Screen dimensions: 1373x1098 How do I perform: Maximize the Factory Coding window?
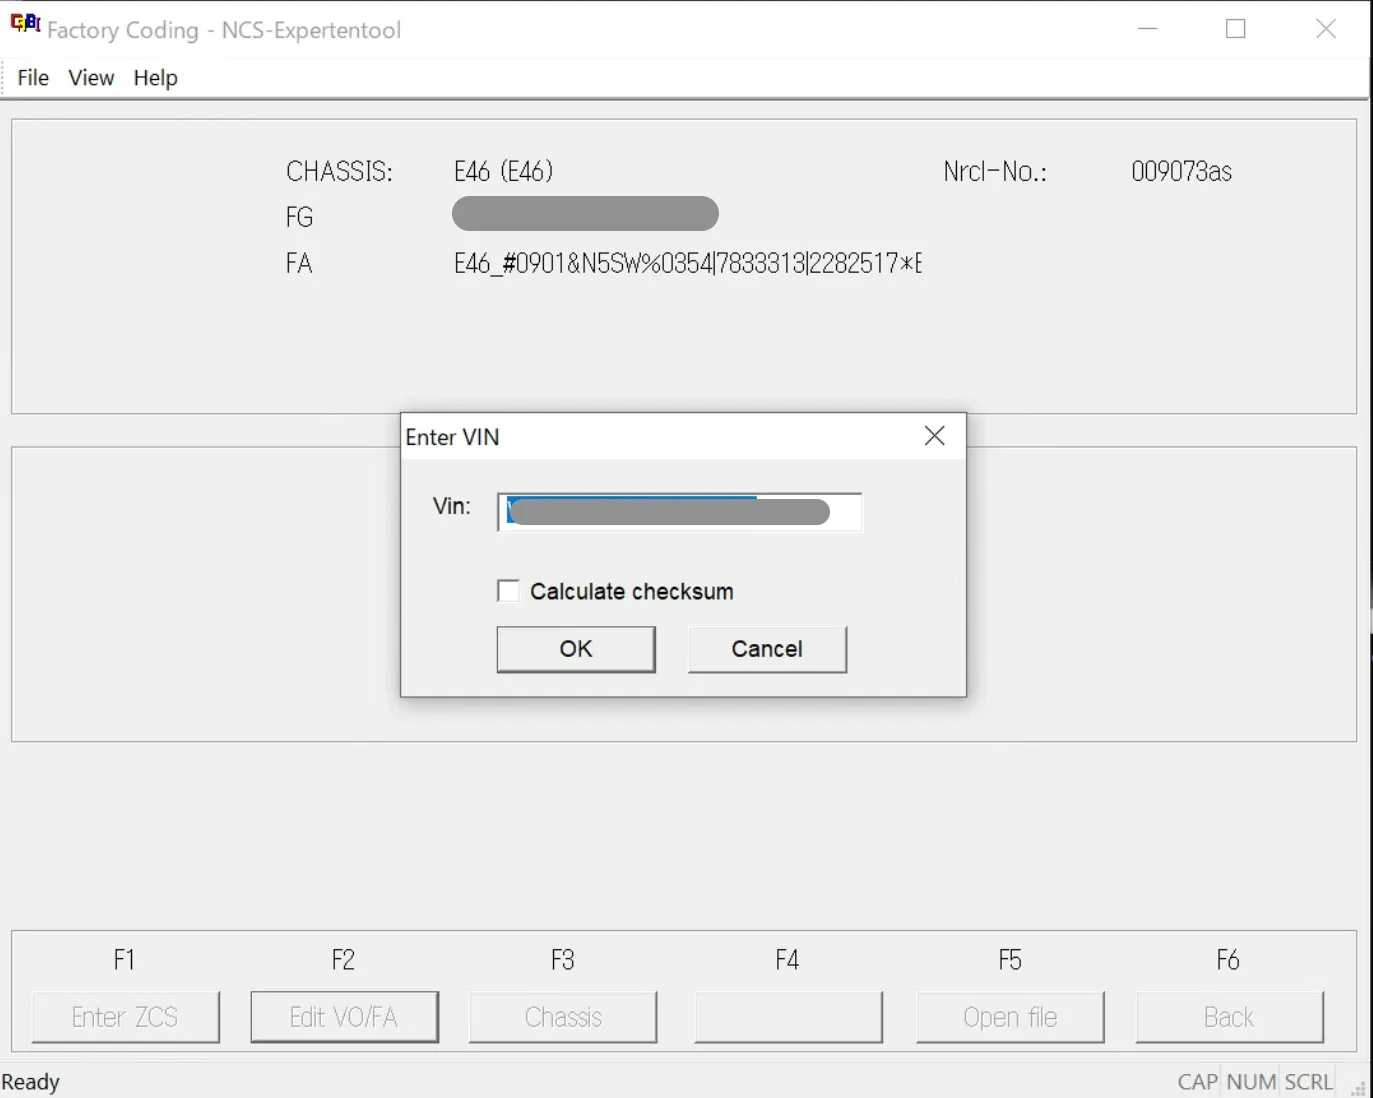point(1236,29)
